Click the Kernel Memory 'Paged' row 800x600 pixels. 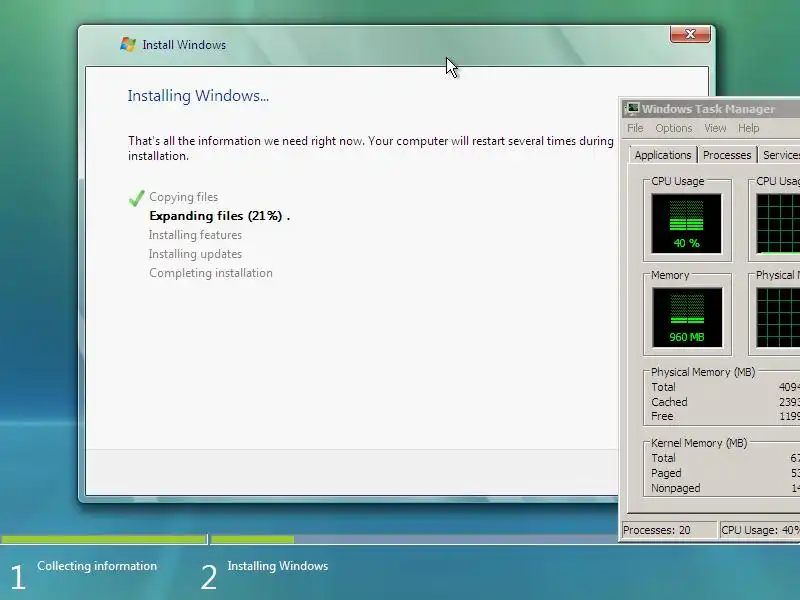click(x=725, y=473)
